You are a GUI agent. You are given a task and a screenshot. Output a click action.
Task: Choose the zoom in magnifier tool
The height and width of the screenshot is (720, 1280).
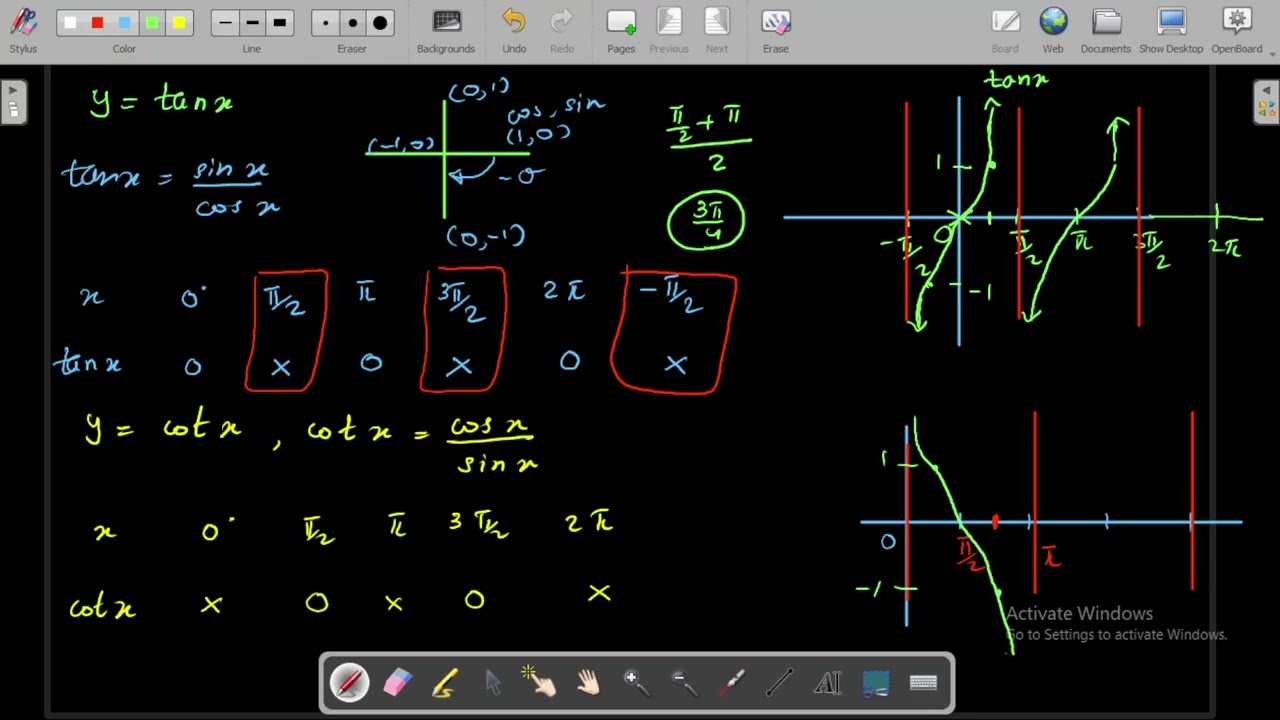click(x=636, y=683)
